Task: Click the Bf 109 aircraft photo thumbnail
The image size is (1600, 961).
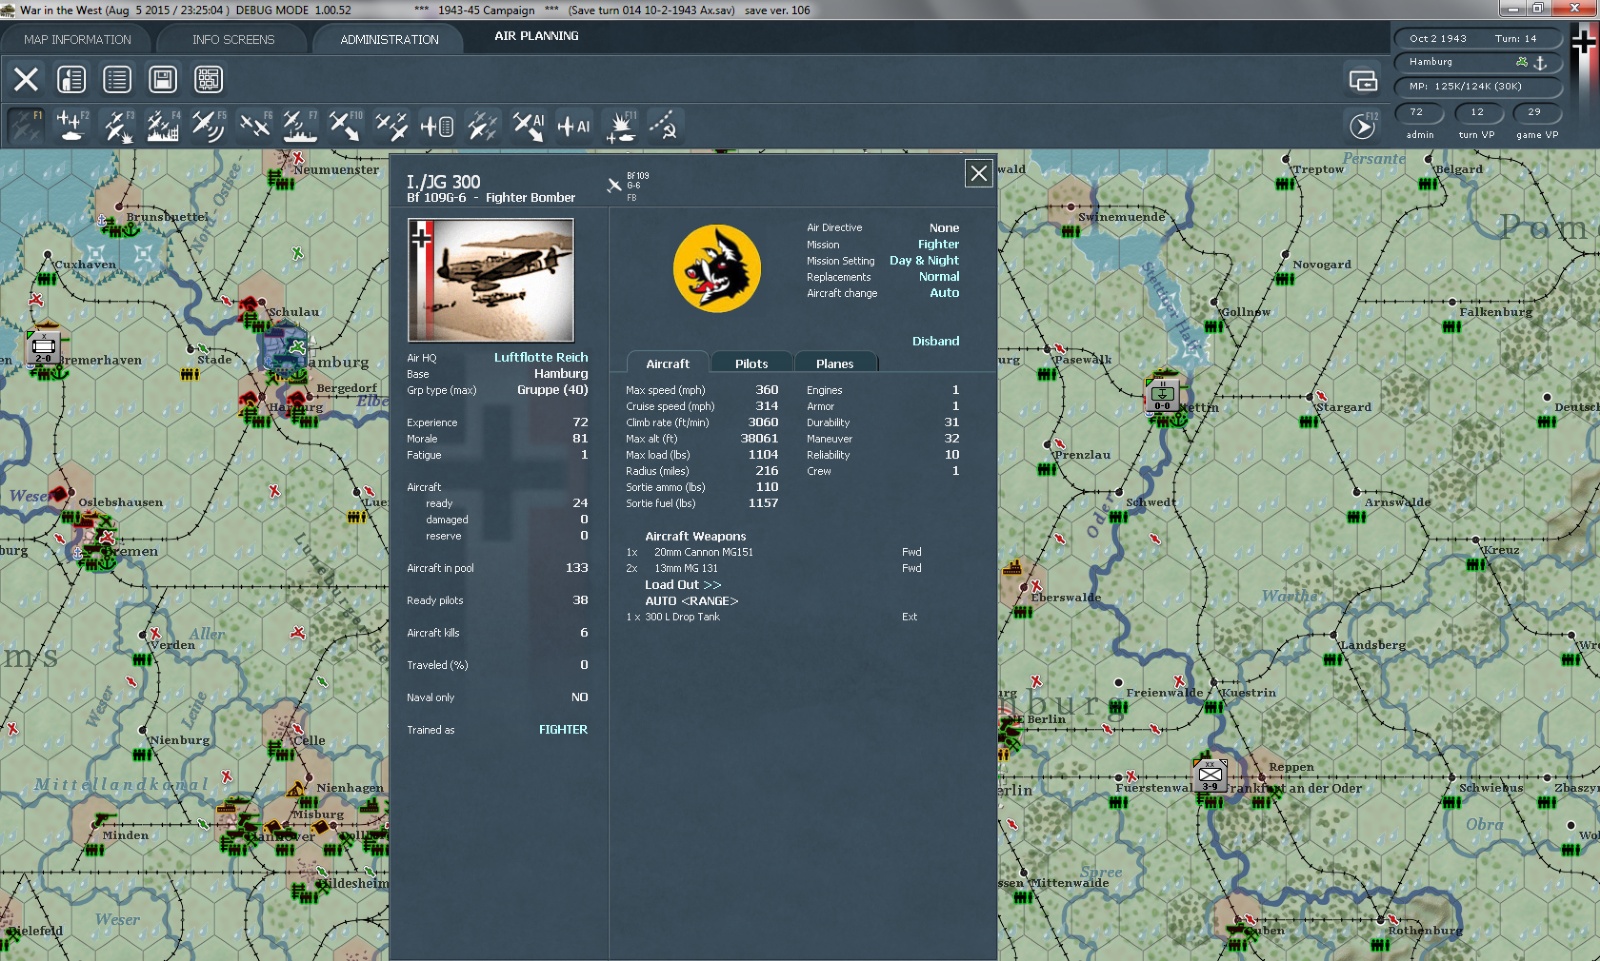Action: pyautogui.click(x=491, y=280)
